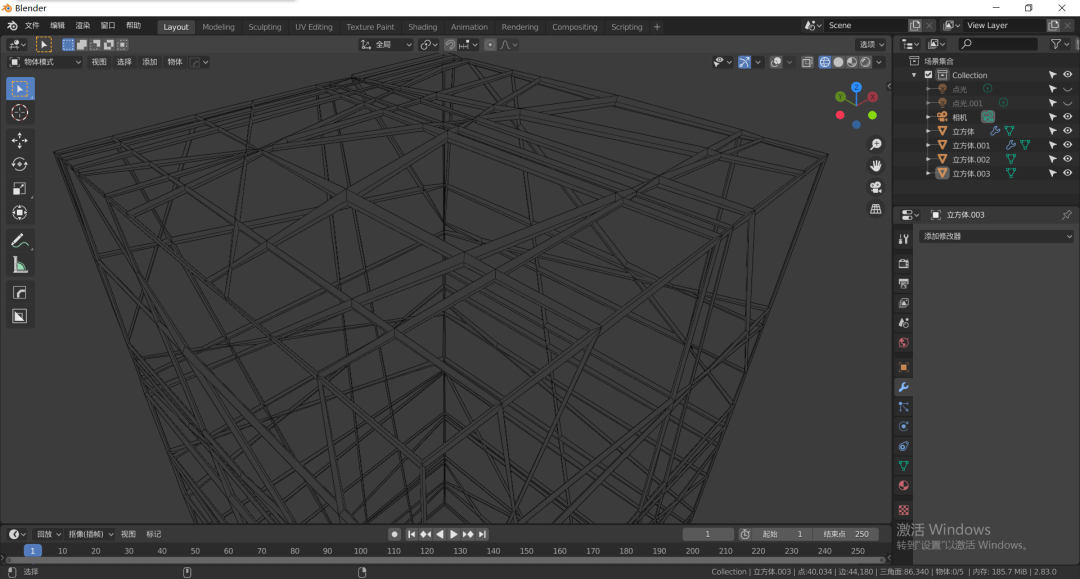Toggle camera view in the viewport
This screenshot has width=1080, height=579.
pyautogui.click(x=875, y=187)
